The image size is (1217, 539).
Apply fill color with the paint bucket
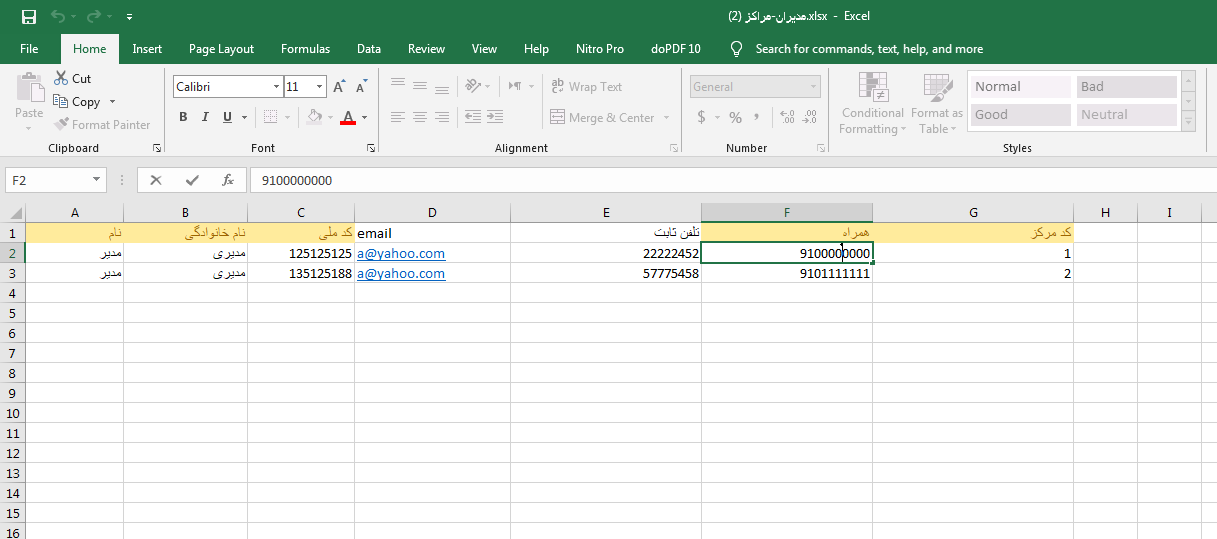click(x=314, y=117)
